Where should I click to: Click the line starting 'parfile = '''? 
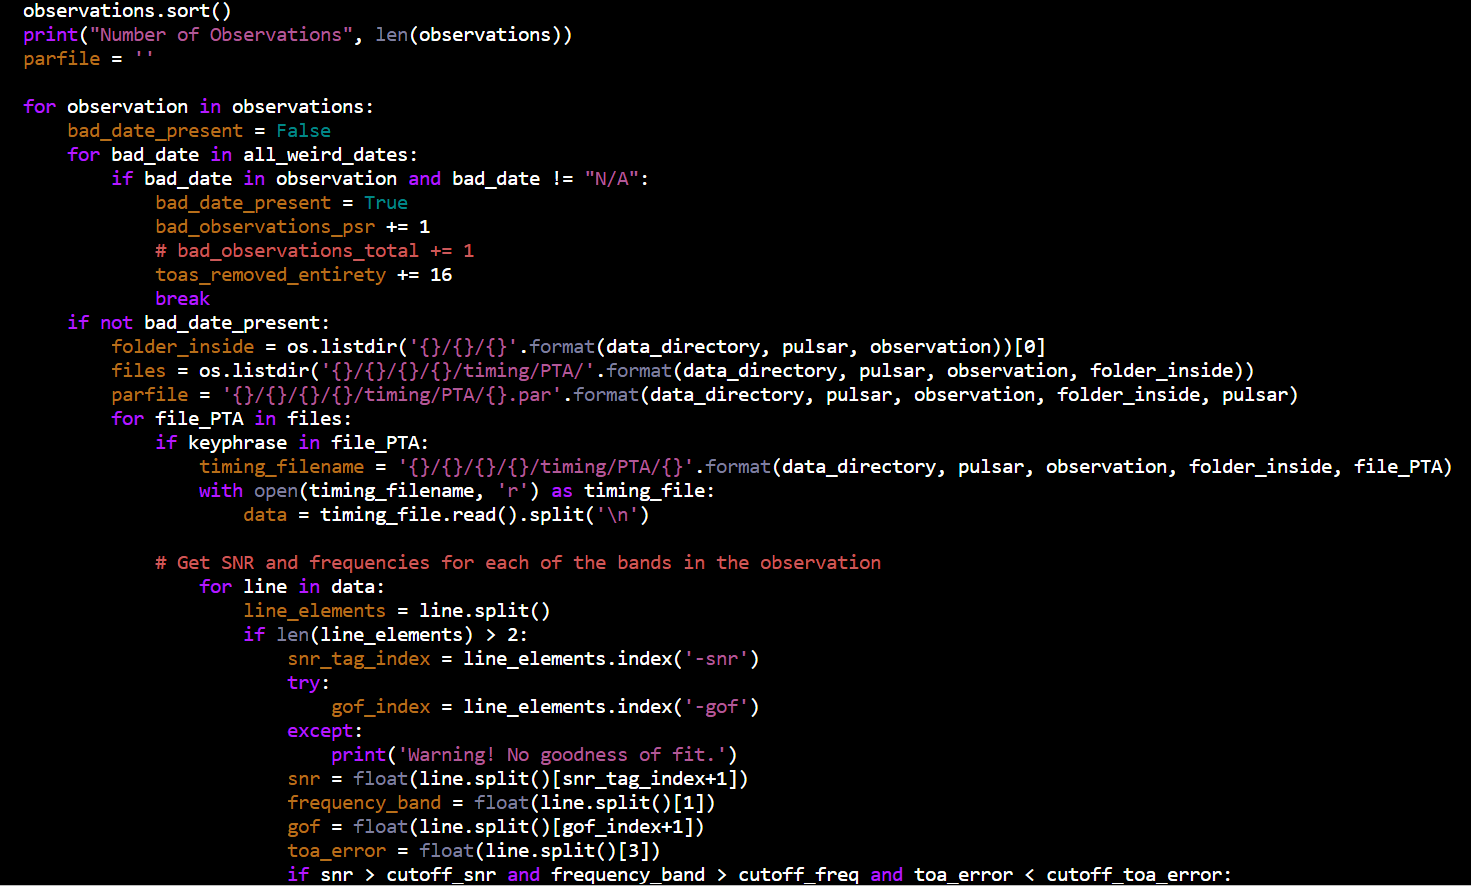(x=89, y=59)
